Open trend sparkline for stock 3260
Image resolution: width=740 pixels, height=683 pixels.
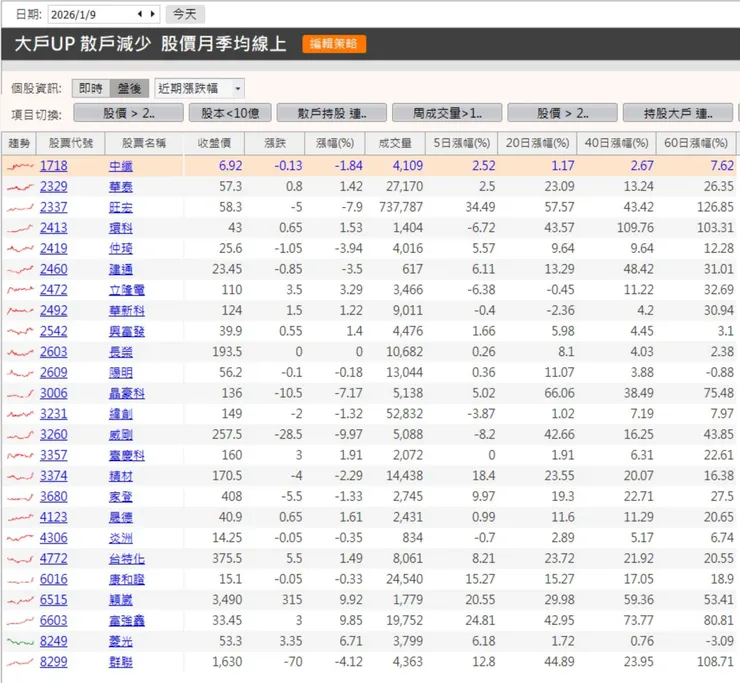coord(20,435)
